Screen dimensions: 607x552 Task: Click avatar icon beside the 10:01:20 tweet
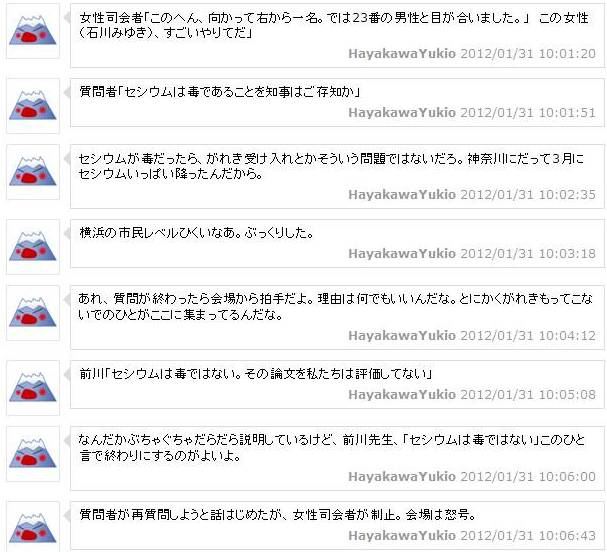[x=33, y=31]
